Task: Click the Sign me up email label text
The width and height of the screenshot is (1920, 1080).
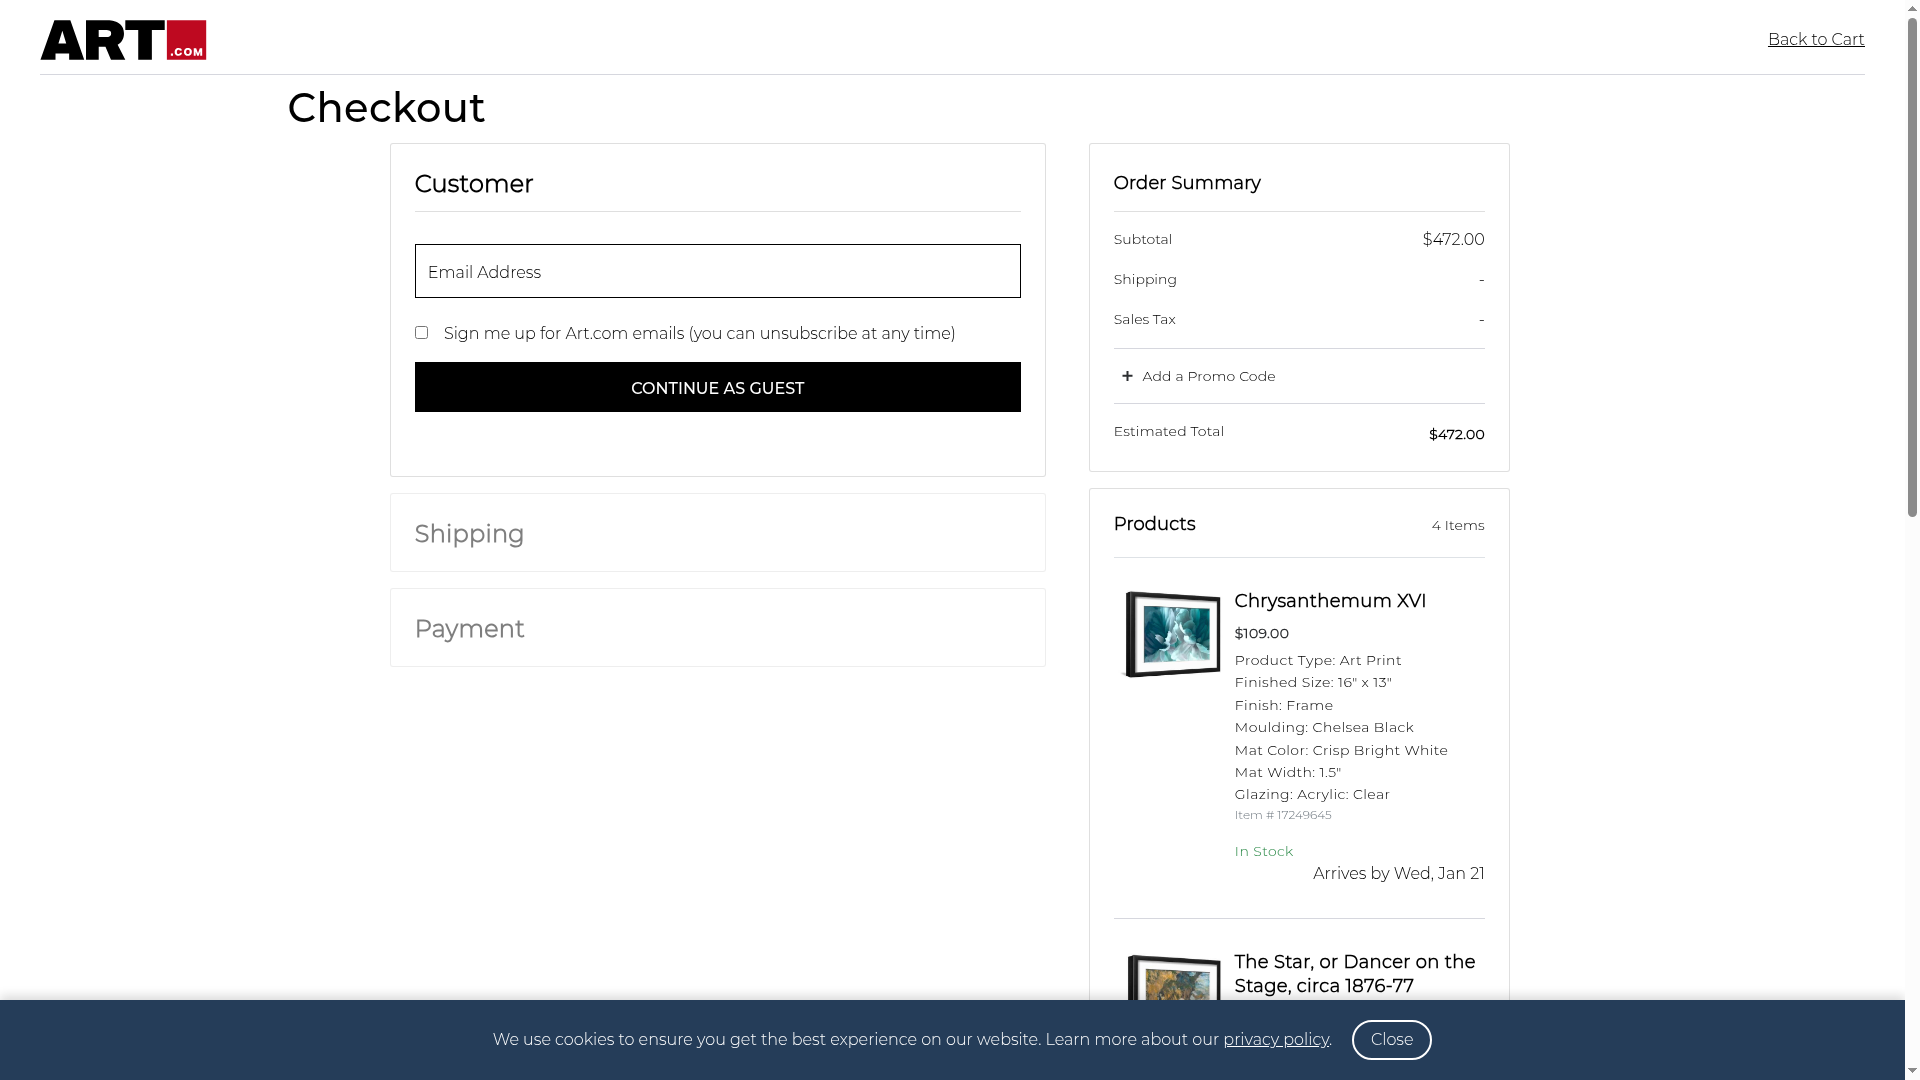Action: [x=699, y=334]
